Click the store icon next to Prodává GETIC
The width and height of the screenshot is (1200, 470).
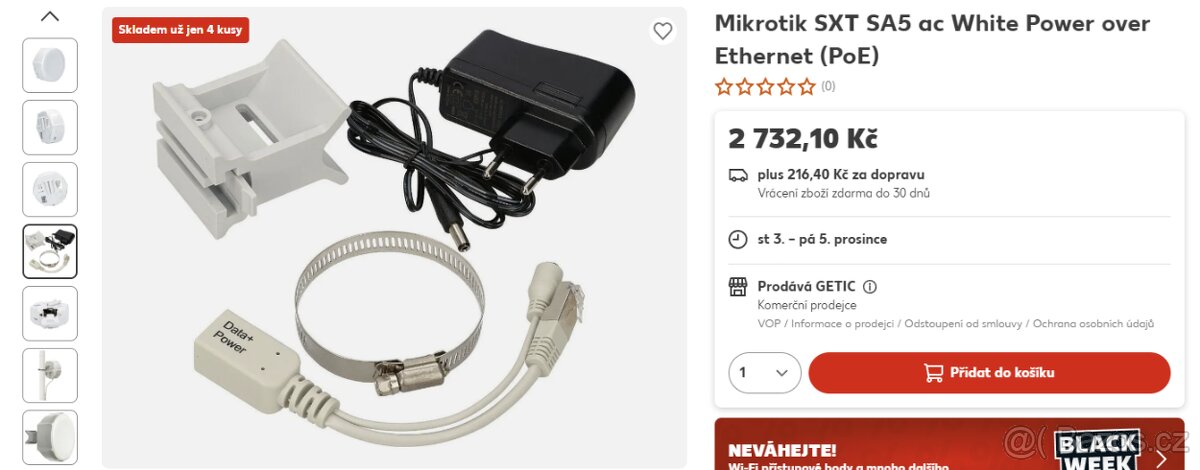(738, 287)
